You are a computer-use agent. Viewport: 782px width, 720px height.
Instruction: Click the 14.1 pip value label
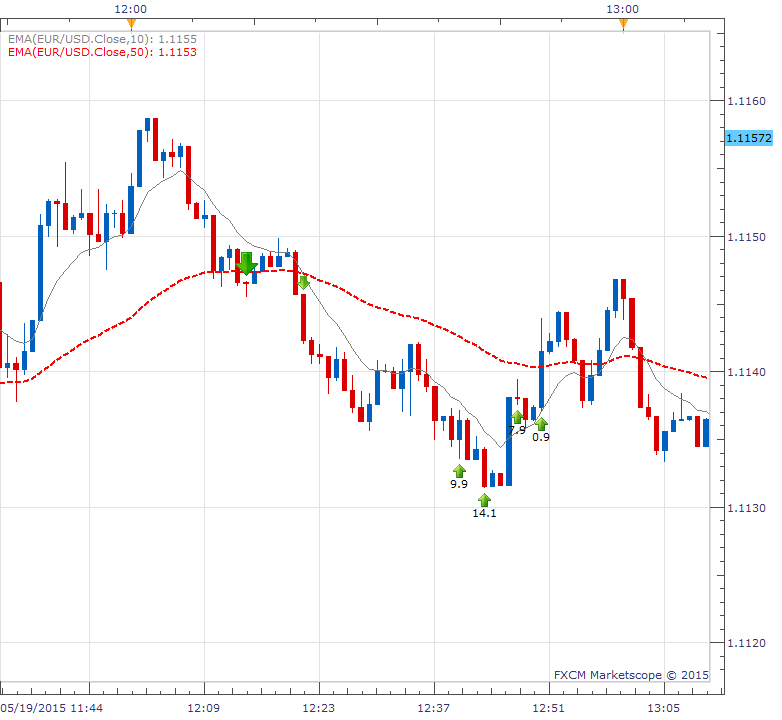click(484, 513)
